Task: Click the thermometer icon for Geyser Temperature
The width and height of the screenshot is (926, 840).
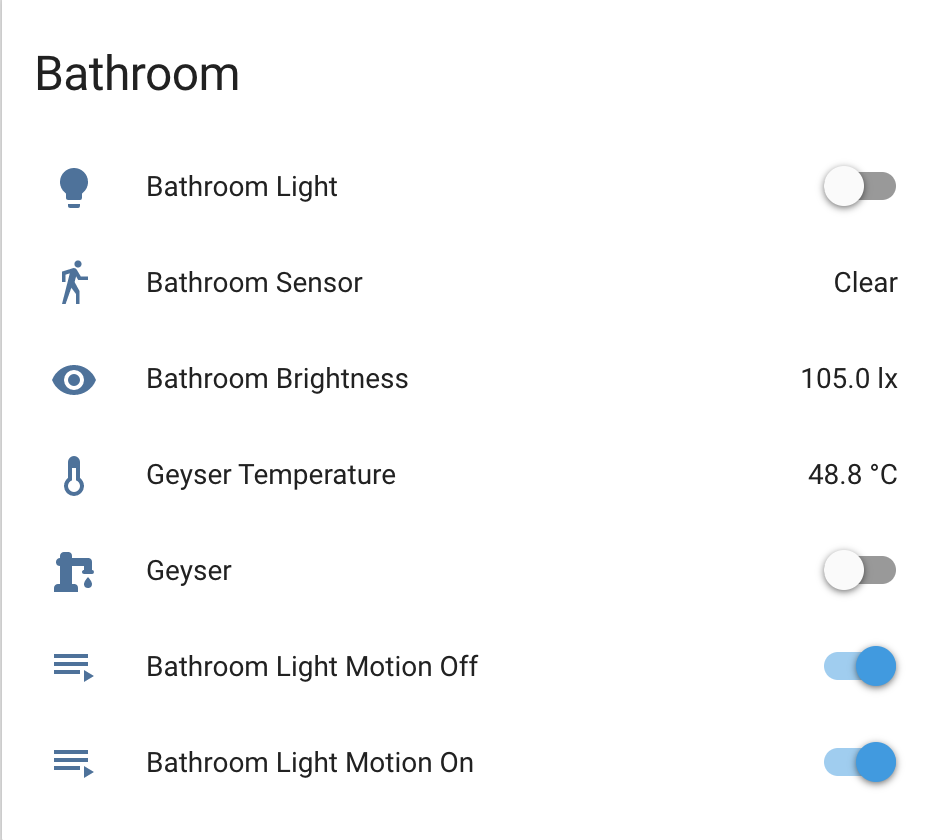Action: coord(73,475)
